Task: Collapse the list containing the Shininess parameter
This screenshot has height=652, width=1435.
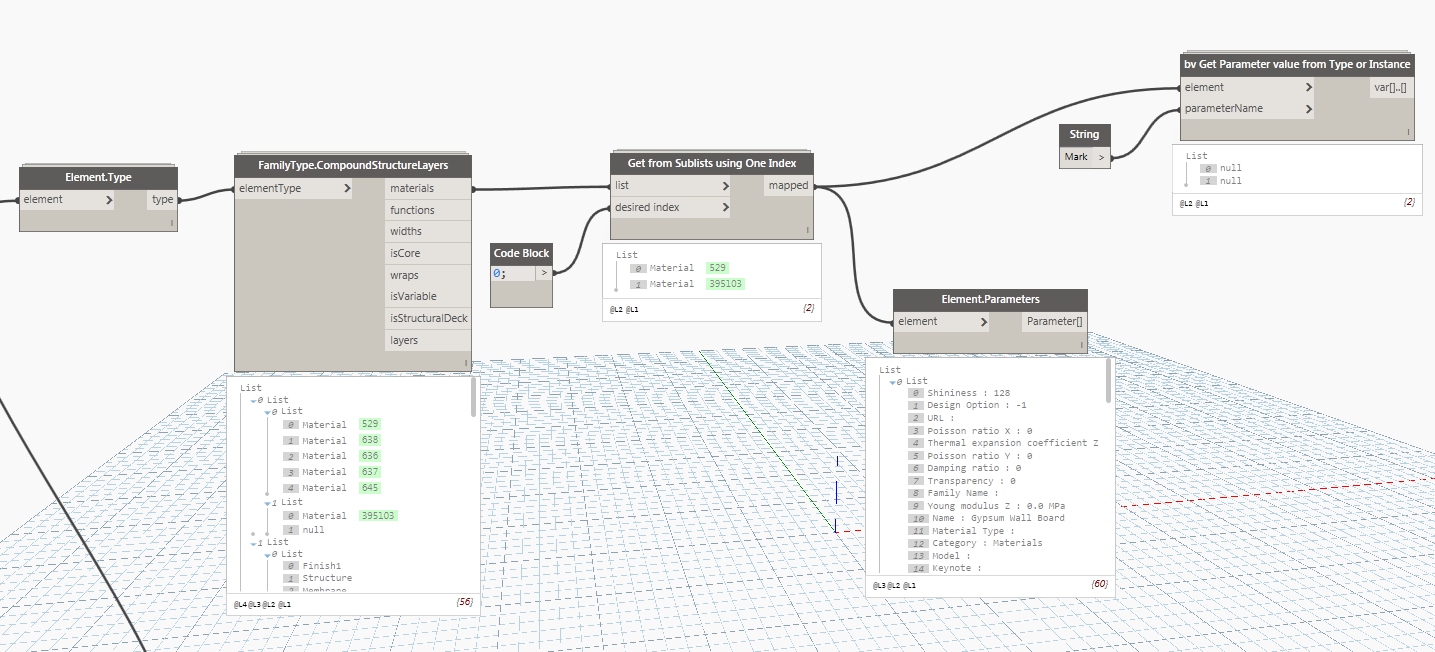Action: 893,381
